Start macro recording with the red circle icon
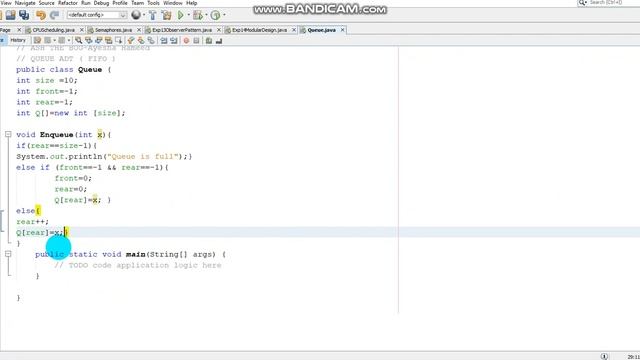The height and width of the screenshot is (360, 640). 186,40
